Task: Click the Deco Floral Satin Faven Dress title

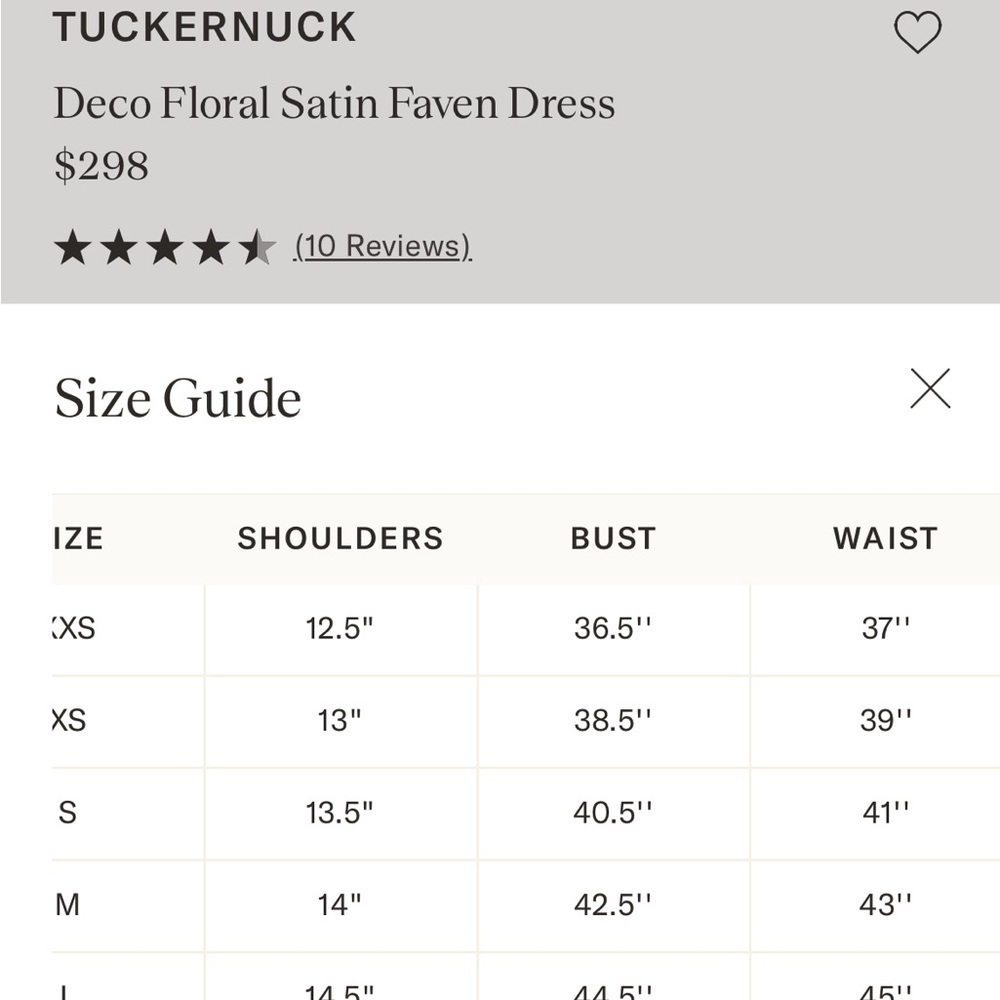Action: (335, 103)
